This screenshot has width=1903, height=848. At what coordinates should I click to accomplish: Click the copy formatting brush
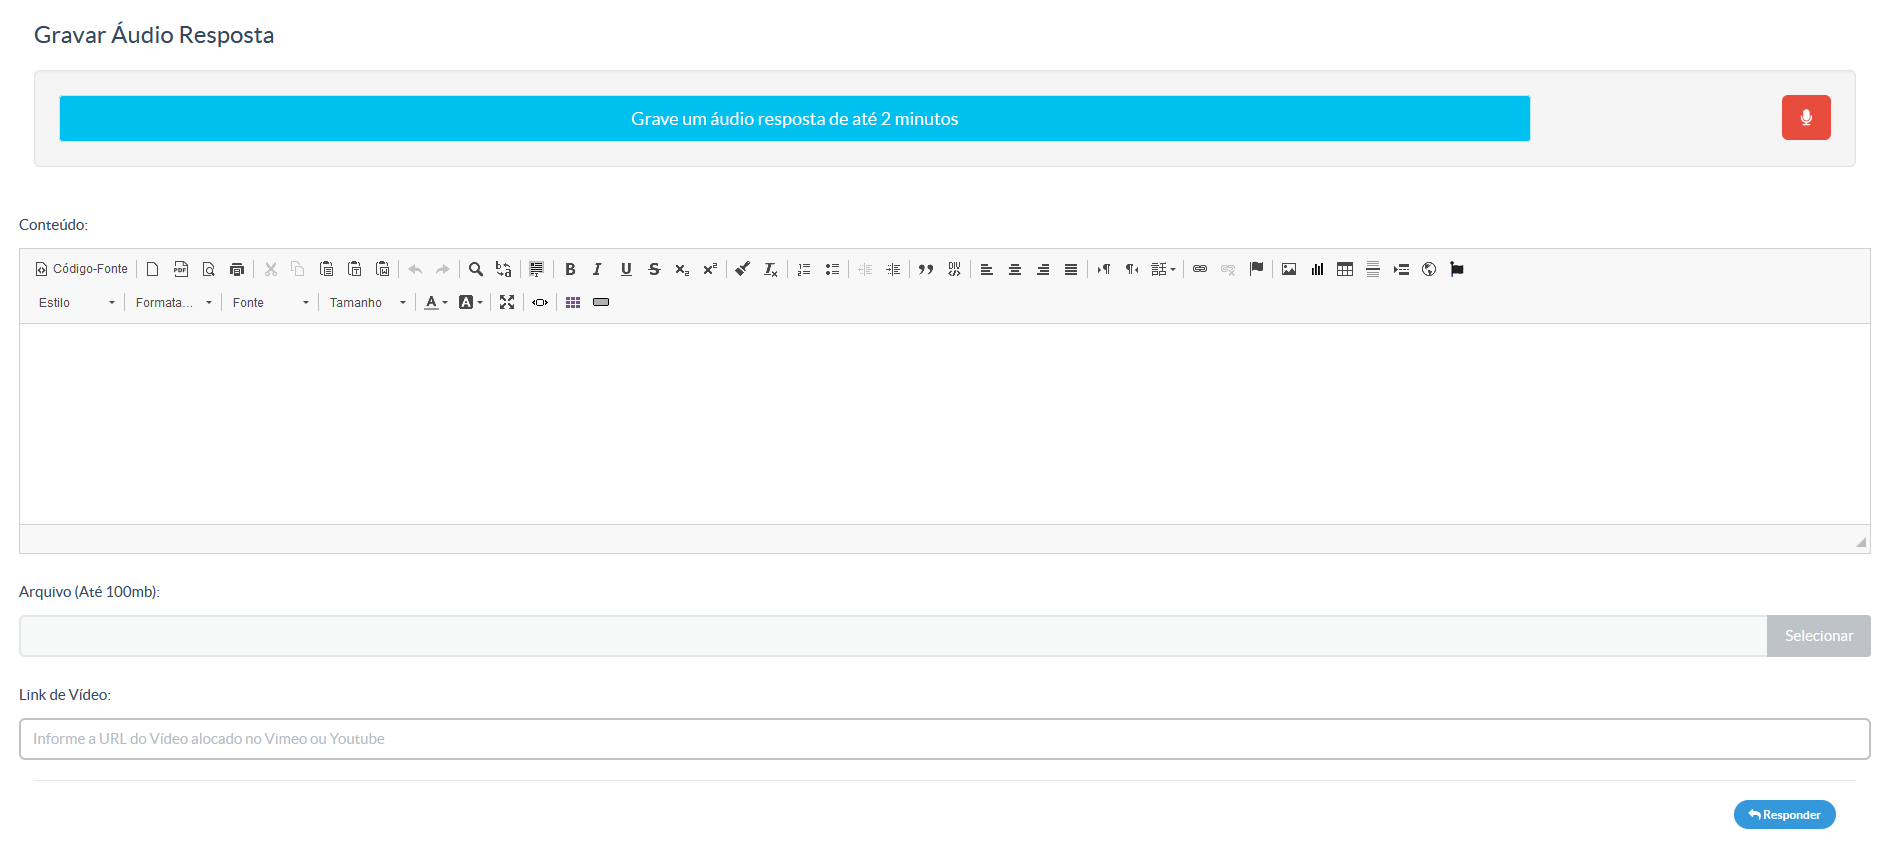(743, 269)
